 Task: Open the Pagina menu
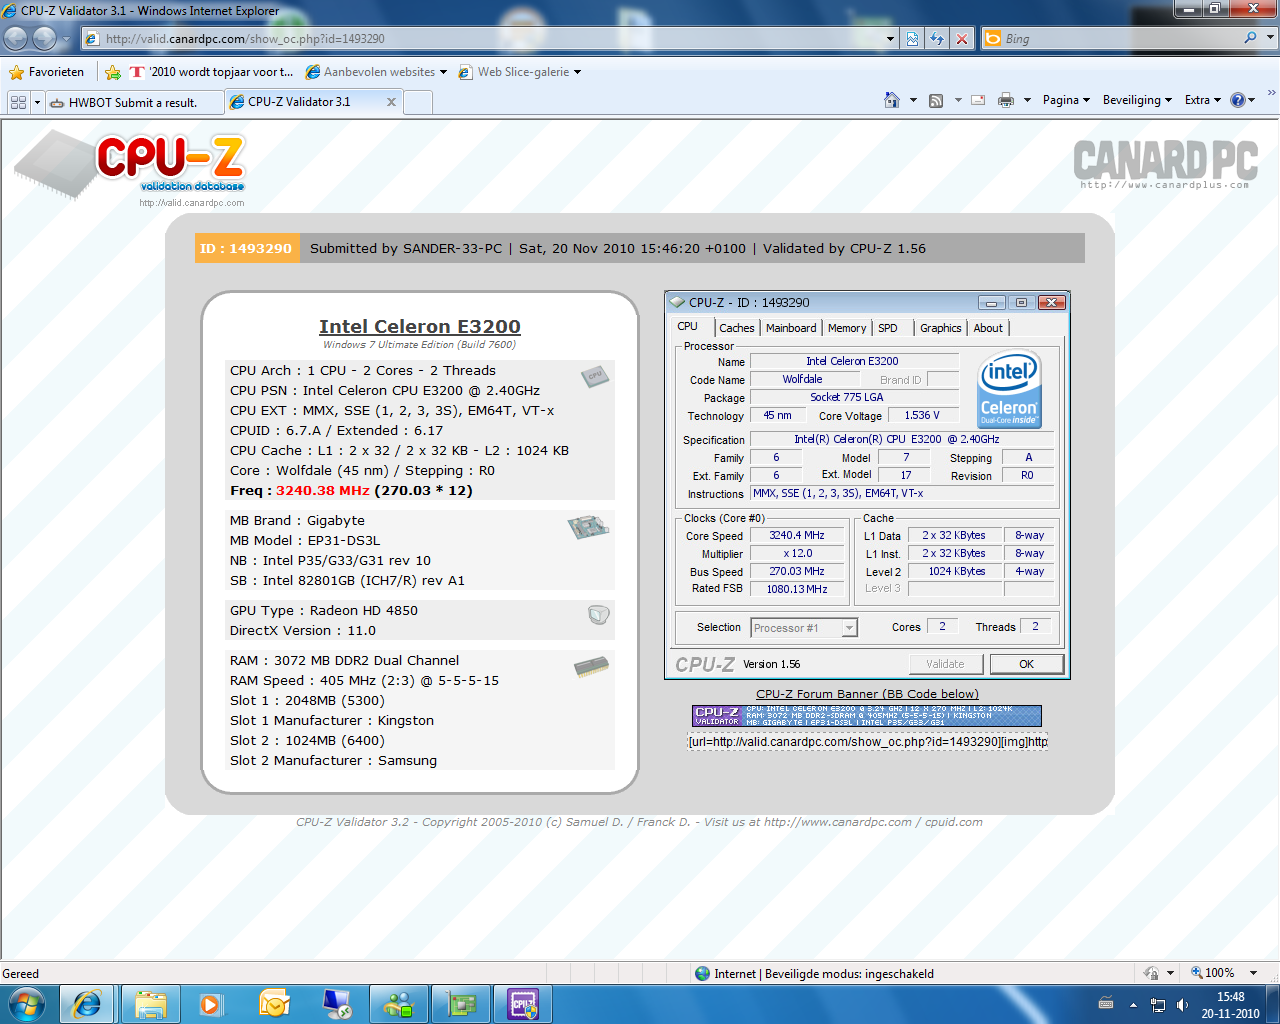[1066, 100]
